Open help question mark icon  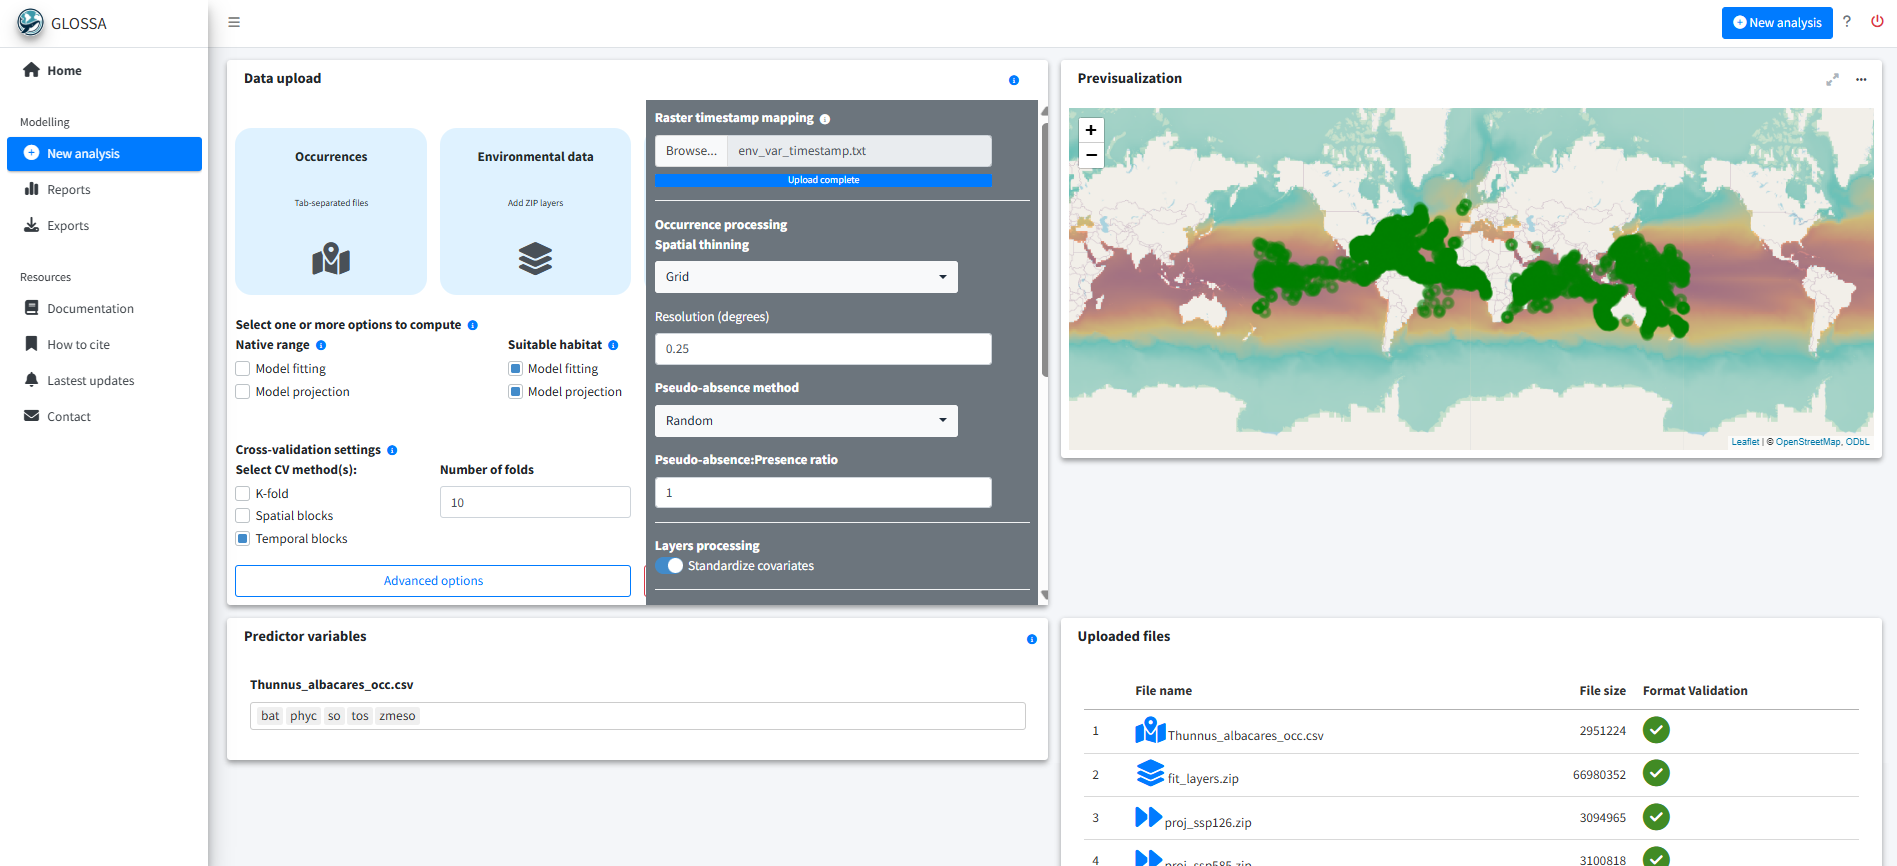1847,22
